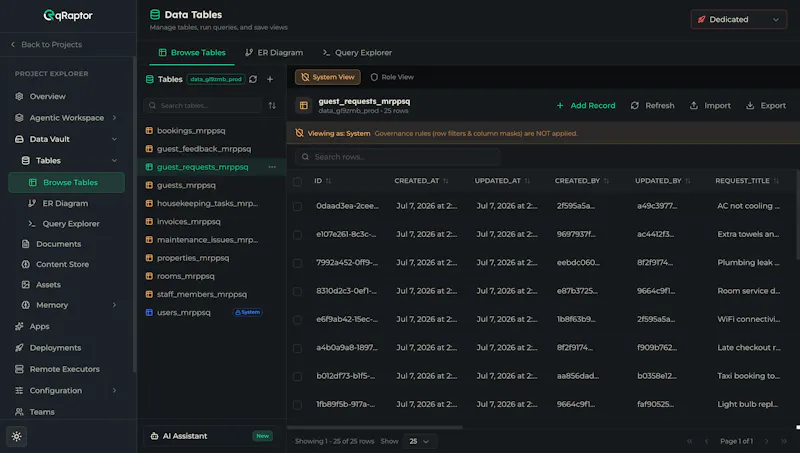Screen dimensions: 800x453
Task: Click the Refresh table button
Action: [x=653, y=106]
